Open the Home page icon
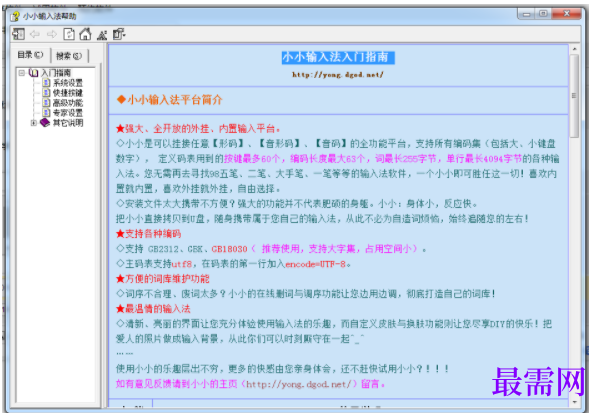 85,34
